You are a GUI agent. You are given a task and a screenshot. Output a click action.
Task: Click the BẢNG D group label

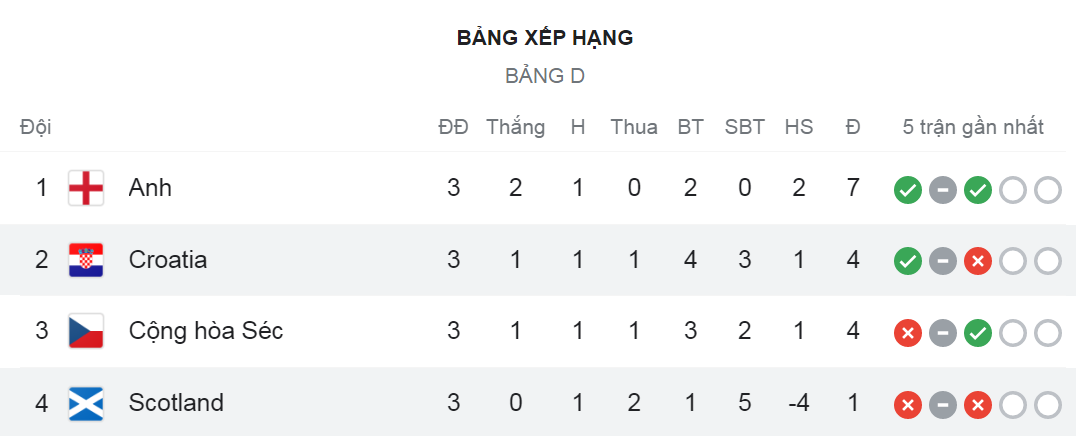point(545,76)
